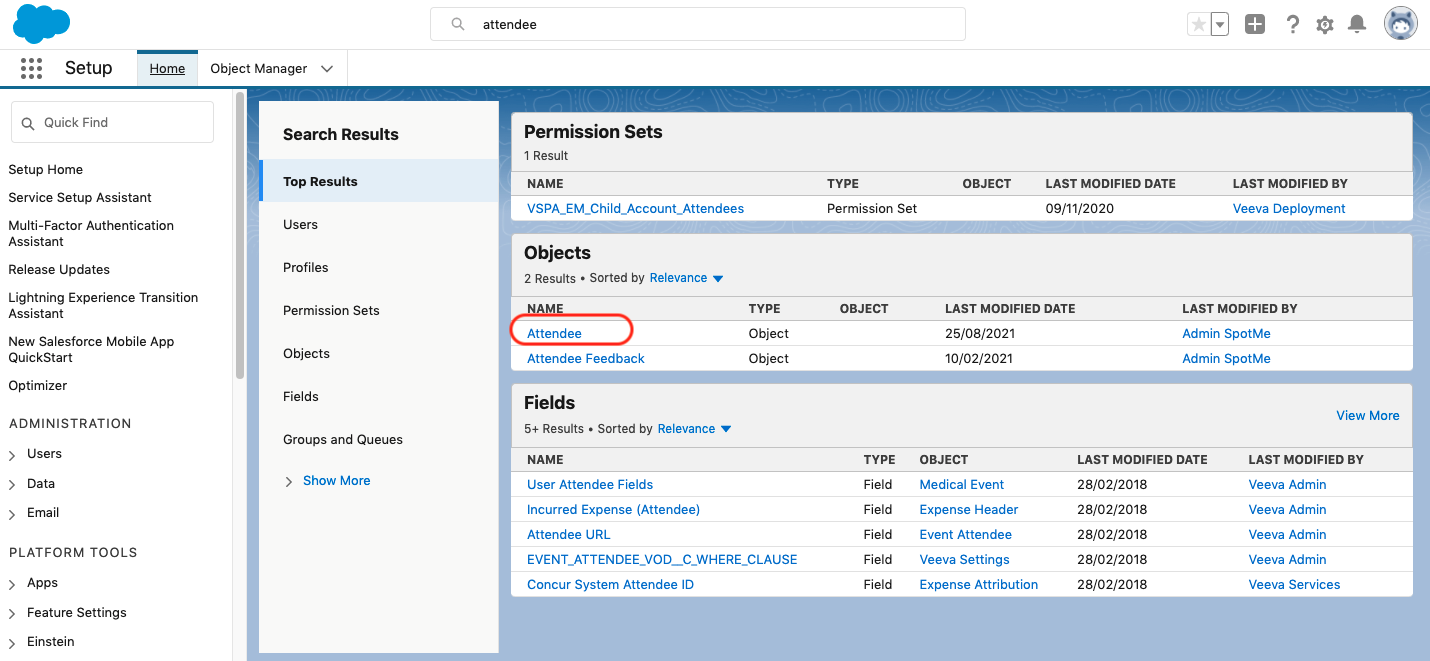Click the global search field containing attendee

pos(698,24)
